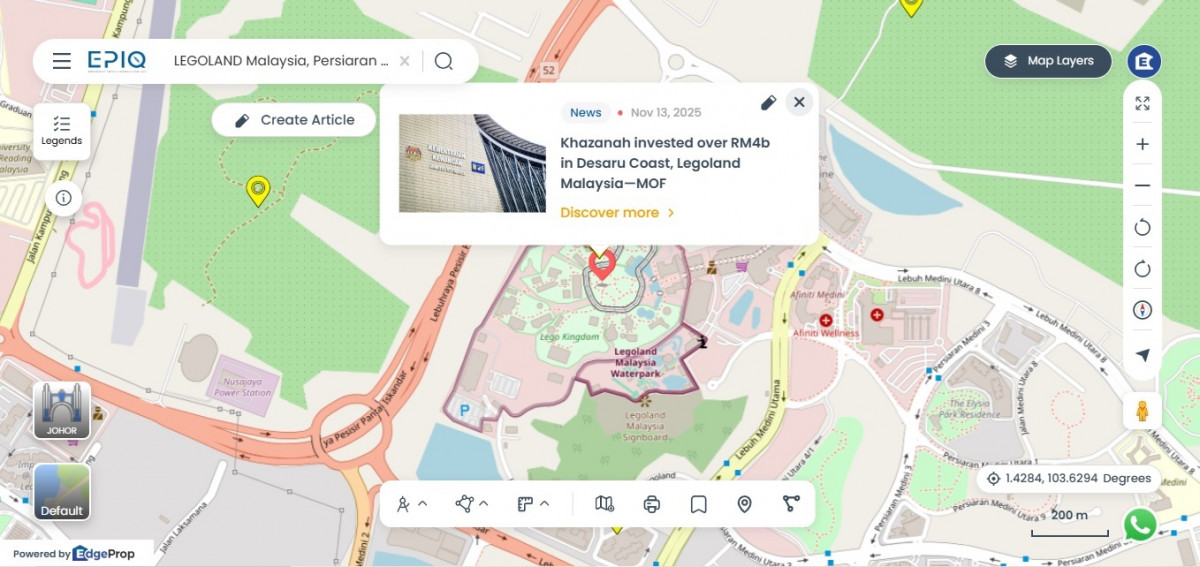Click the locate-me arrow icon
This screenshot has width=1200, height=567.
tap(1142, 355)
